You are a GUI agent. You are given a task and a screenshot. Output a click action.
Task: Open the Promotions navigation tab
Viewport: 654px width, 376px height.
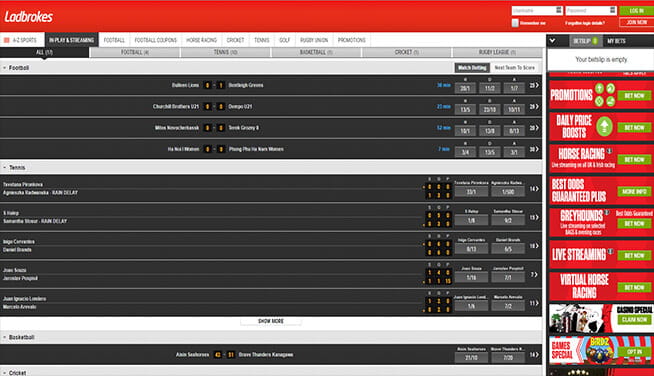tap(352, 40)
